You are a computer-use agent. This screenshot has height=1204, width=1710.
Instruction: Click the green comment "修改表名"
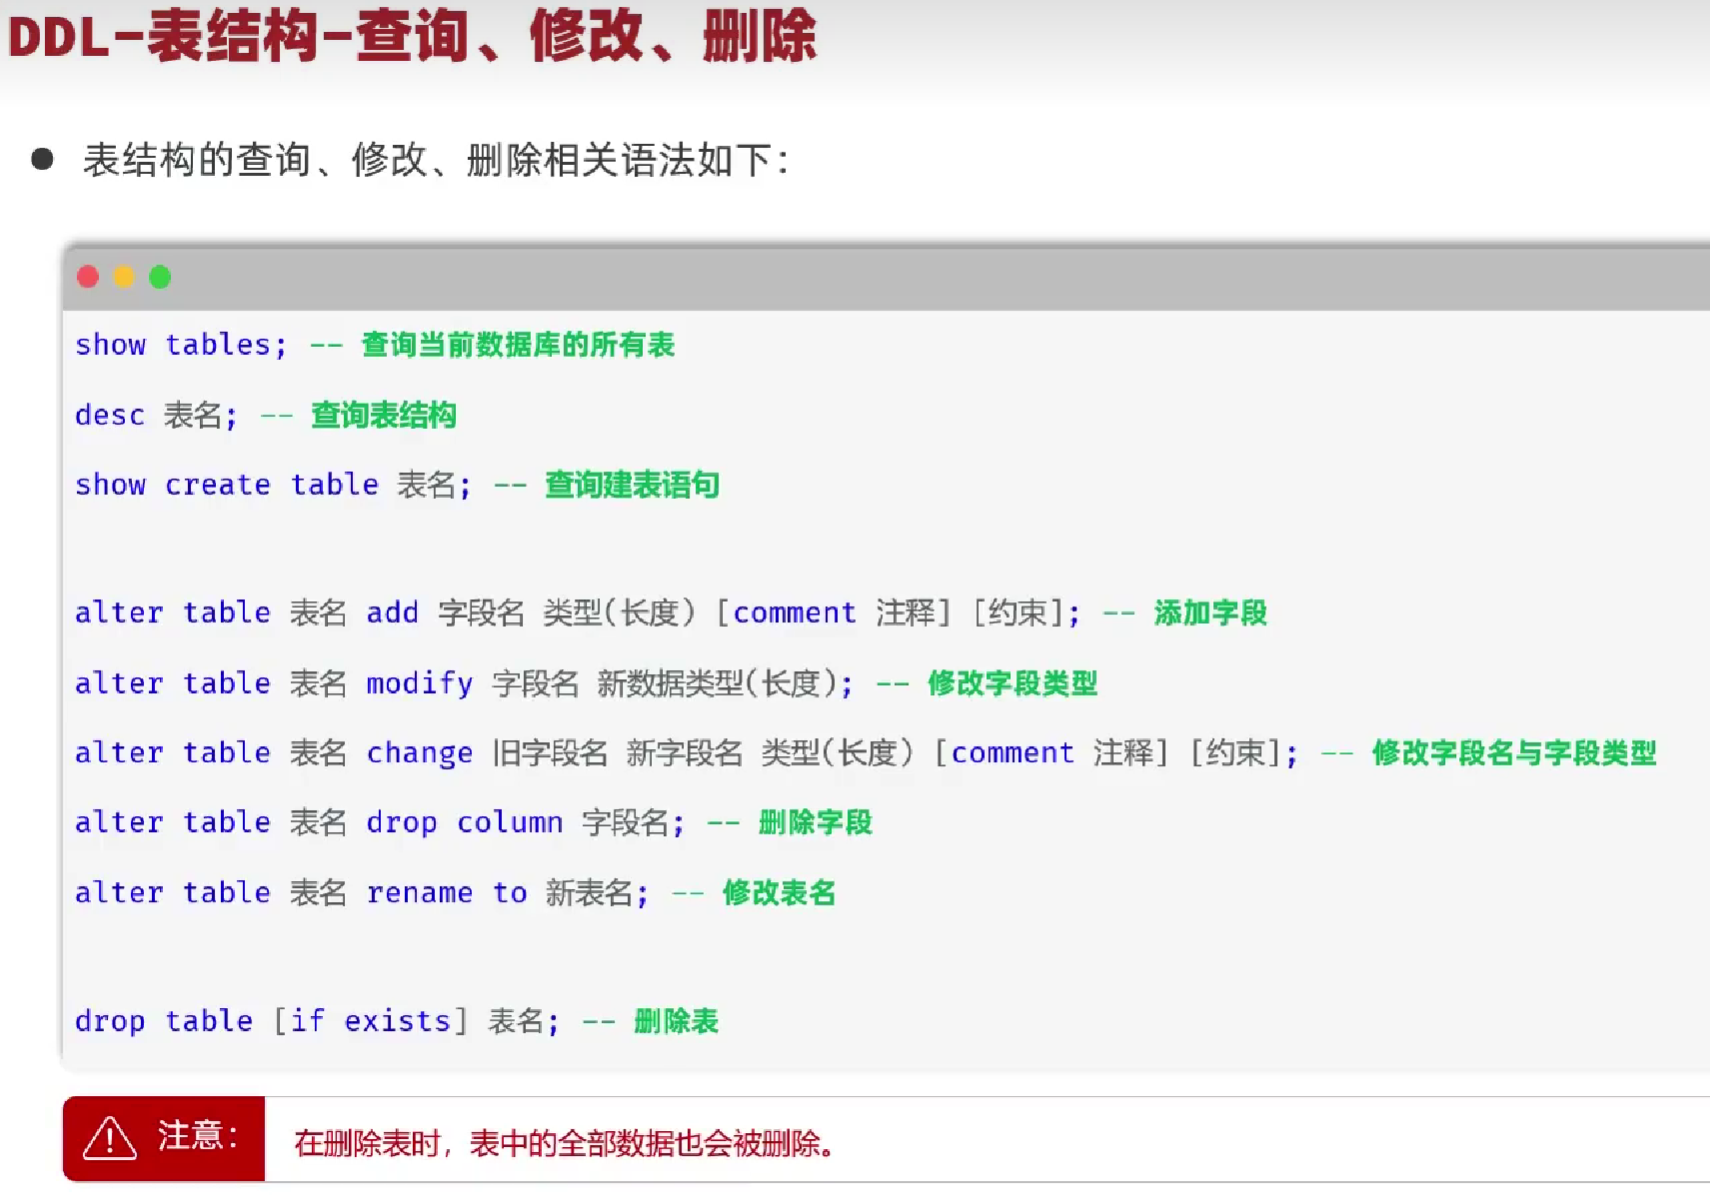point(779,893)
